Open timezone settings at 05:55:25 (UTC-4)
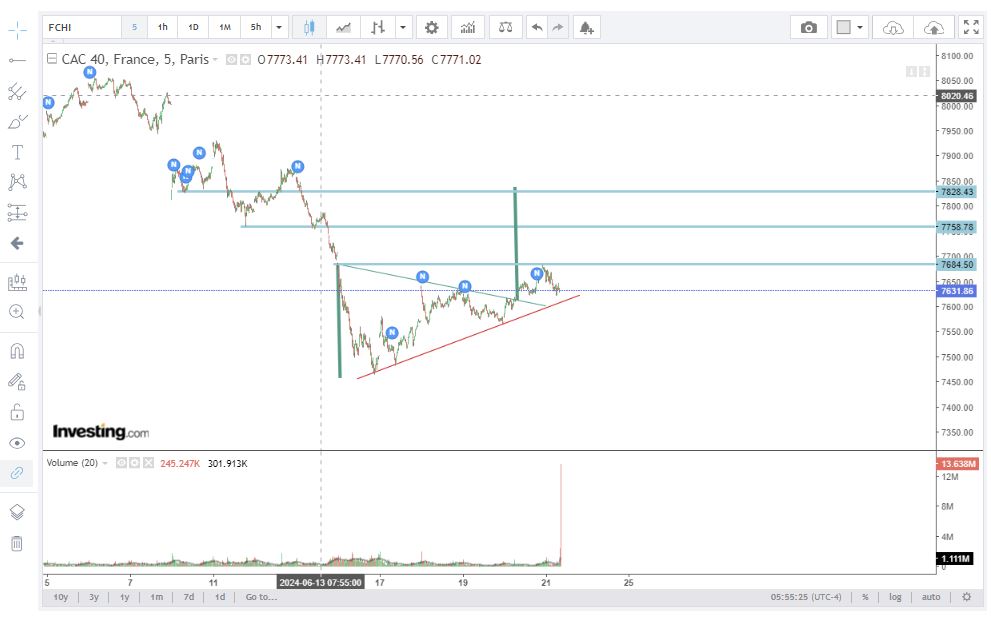 (x=806, y=597)
